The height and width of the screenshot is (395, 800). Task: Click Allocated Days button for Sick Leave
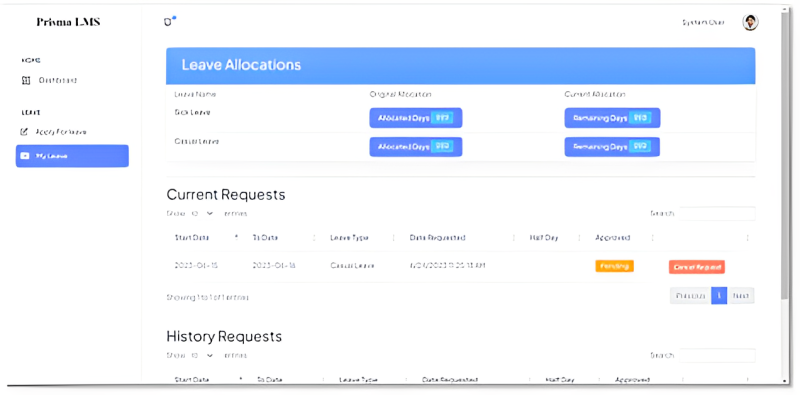(416, 118)
